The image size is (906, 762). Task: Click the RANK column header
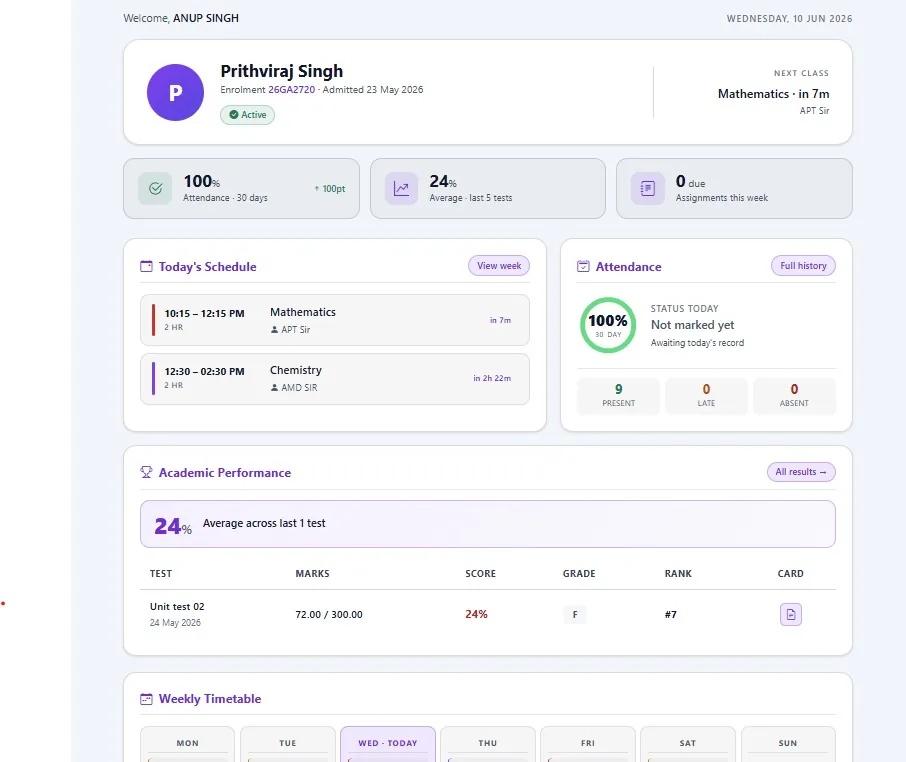pyautogui.click(x=678, y=574)
